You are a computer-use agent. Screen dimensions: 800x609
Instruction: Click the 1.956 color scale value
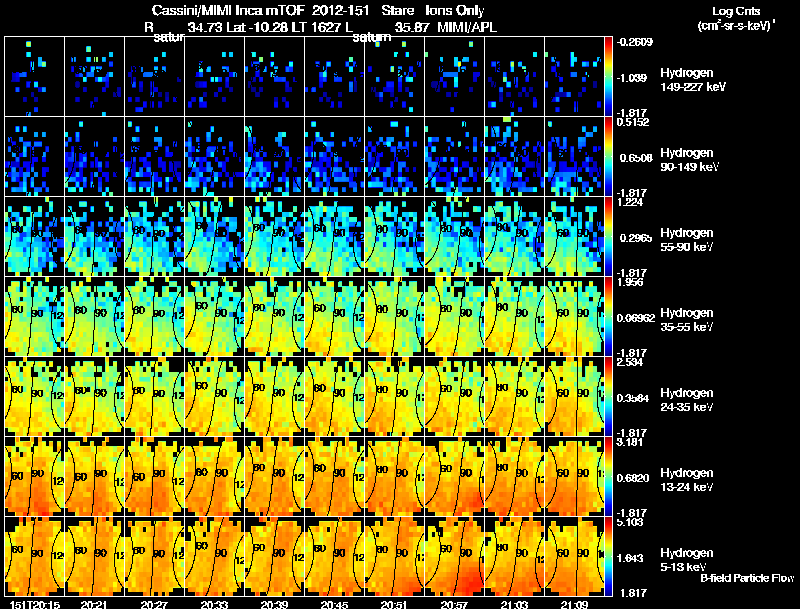tap(630, 282)
